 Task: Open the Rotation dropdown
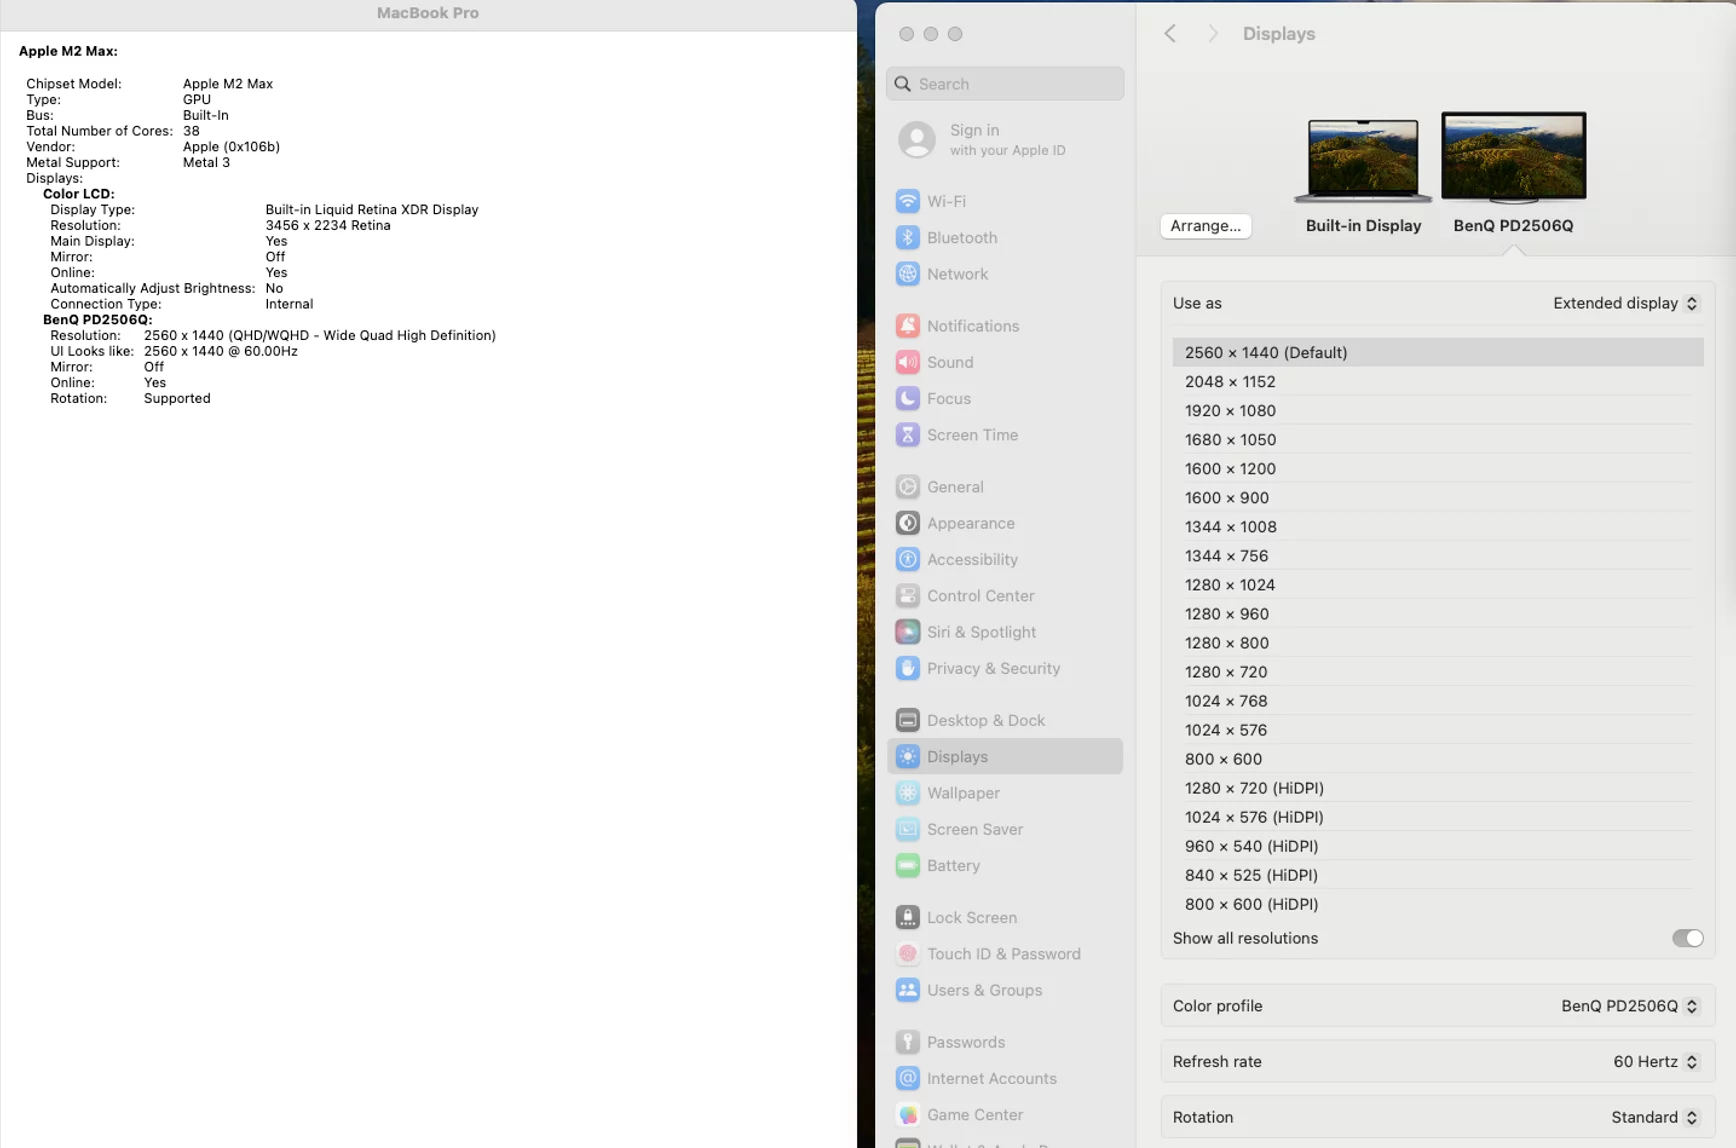[x=1654, y=1117]
